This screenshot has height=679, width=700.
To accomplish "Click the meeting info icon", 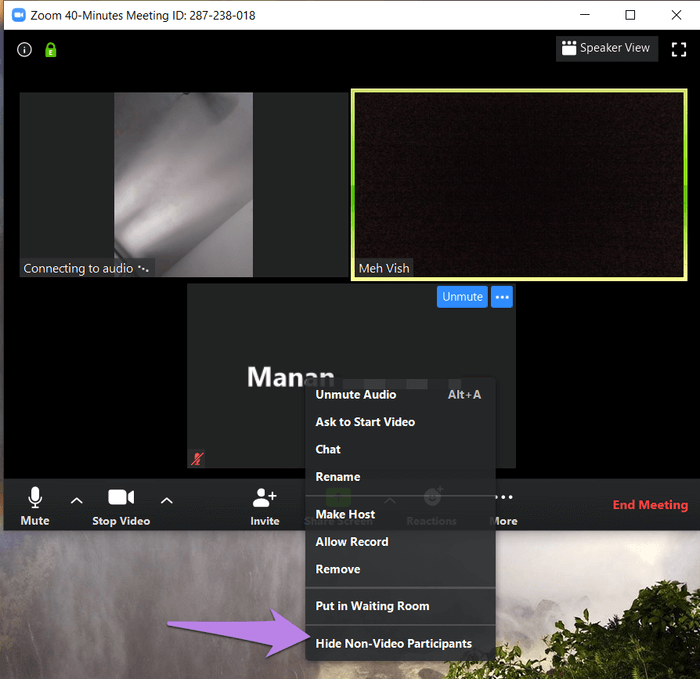I will pos(25,50).
